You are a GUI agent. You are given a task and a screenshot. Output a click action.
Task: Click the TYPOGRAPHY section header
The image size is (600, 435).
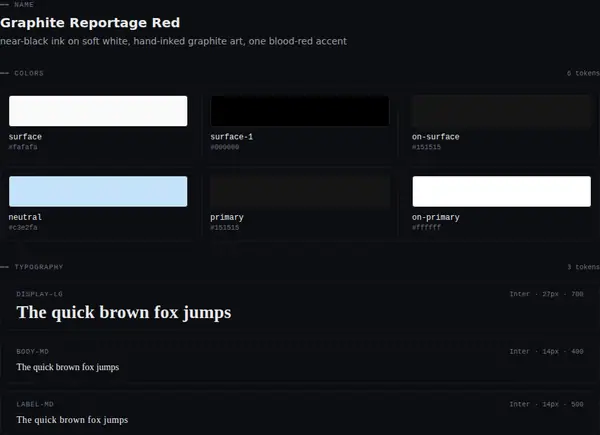39,267
